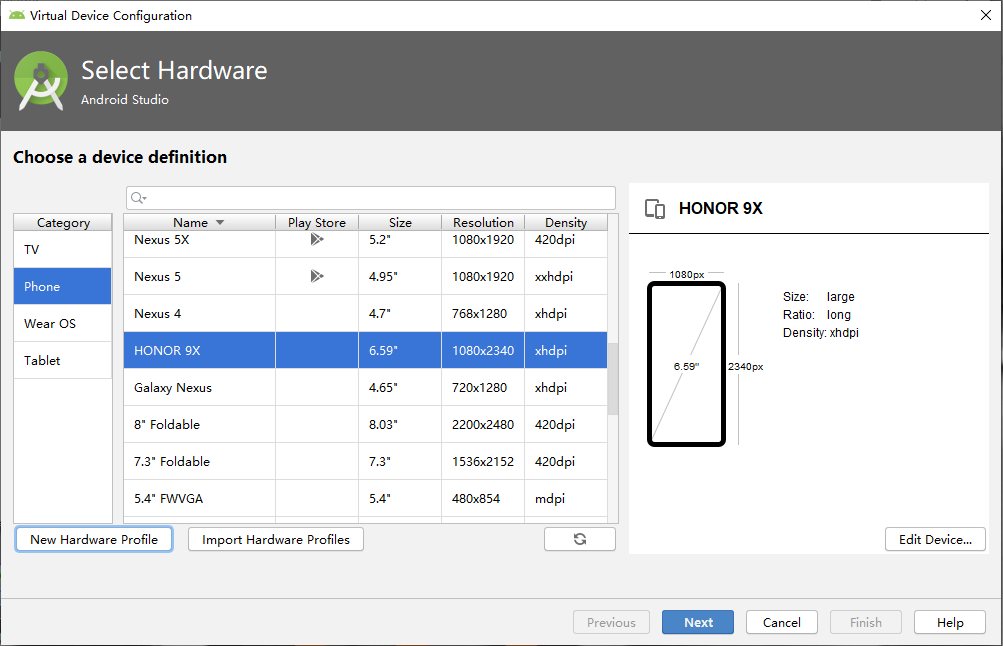This screenshot has width=1003, height=646.
Task: Select the Phone category
Action: pyautogui.click(x=63, y=287)
